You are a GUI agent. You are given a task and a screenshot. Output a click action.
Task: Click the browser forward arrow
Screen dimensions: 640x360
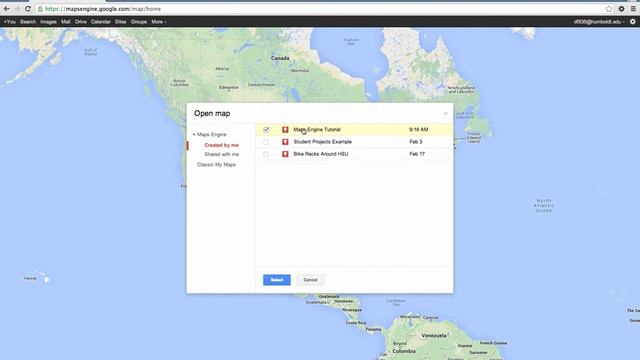pyautogui.click(x=17, y=9)
